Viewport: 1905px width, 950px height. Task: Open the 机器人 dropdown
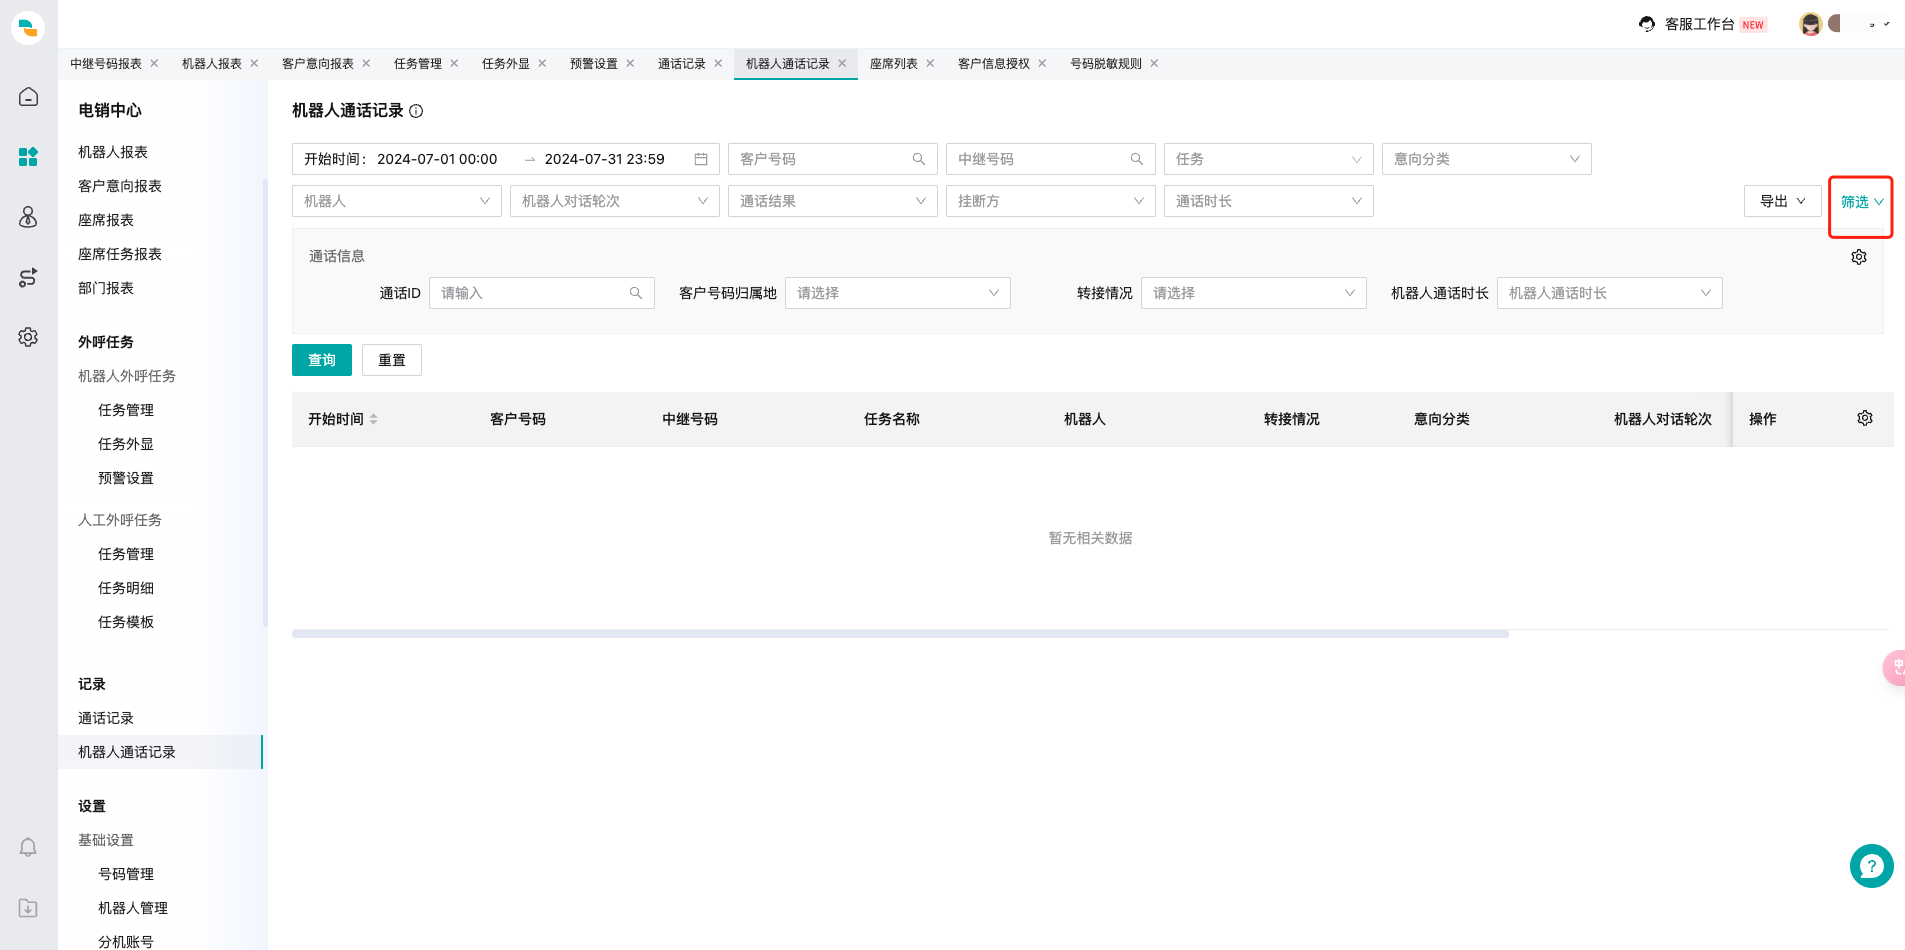397,201
